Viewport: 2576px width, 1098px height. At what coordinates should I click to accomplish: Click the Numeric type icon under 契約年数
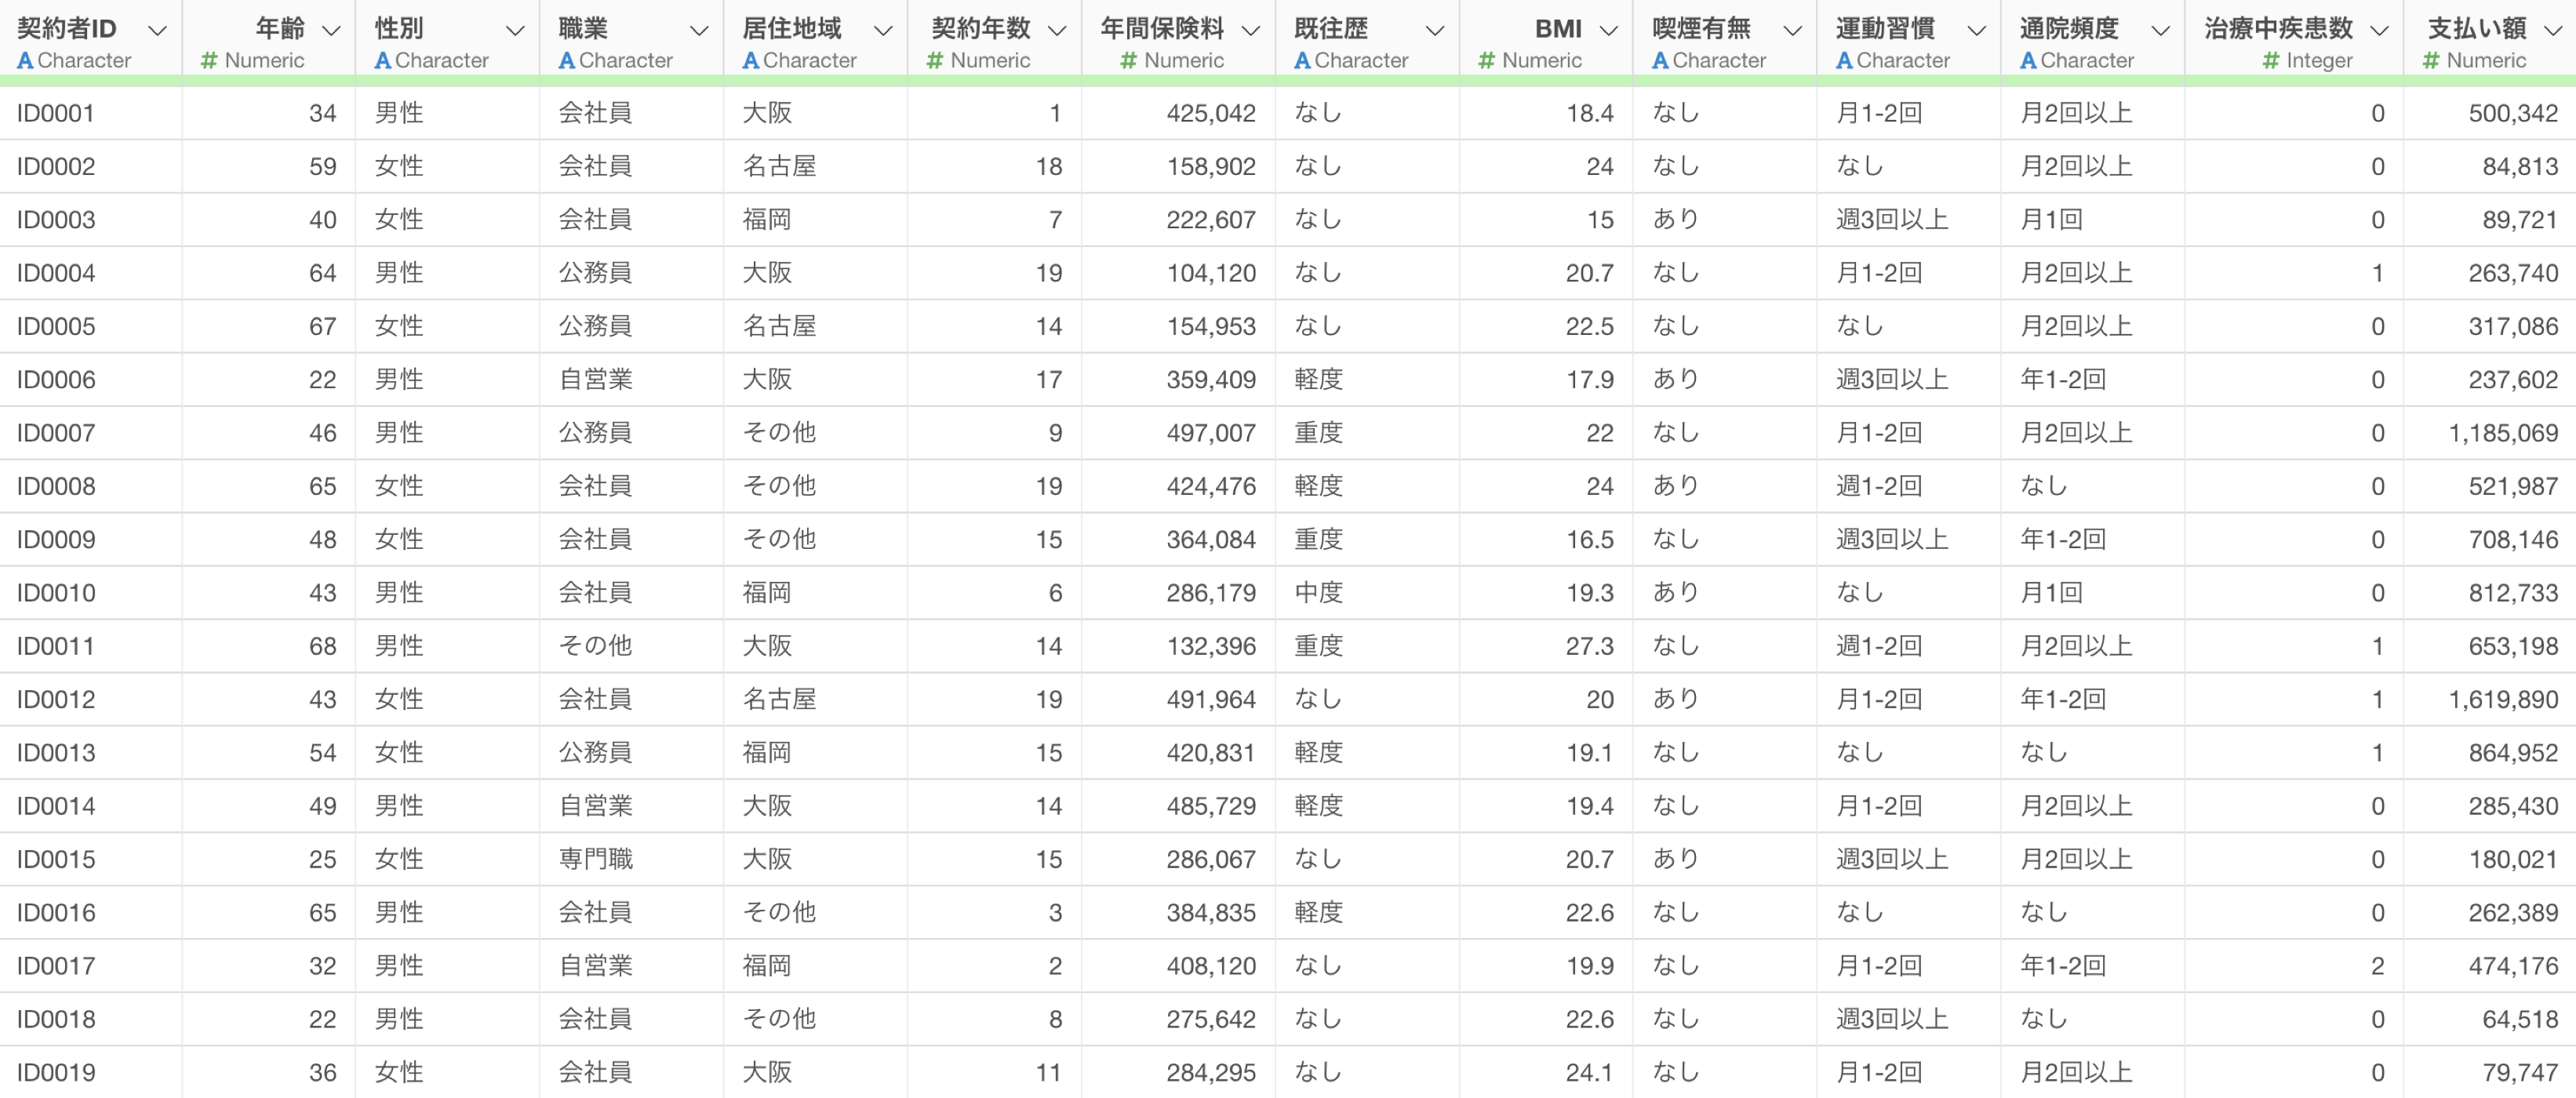coord(935,61)
